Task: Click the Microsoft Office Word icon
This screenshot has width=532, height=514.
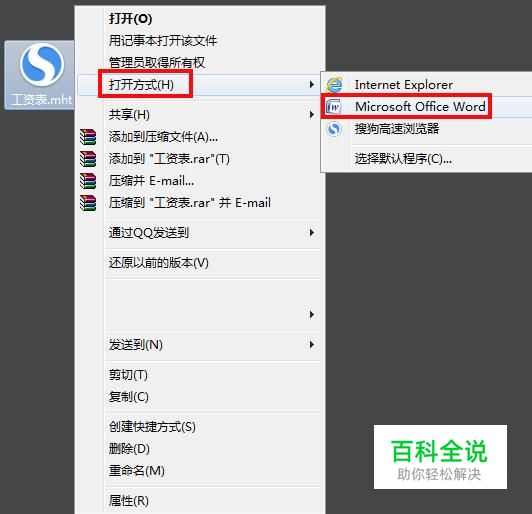Action: pyautogui.click(x=334, y=107)
